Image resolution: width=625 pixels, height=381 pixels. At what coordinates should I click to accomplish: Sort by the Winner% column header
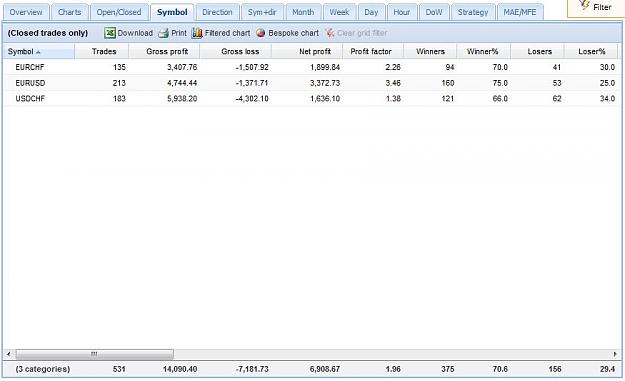click(x=484, y=51)
